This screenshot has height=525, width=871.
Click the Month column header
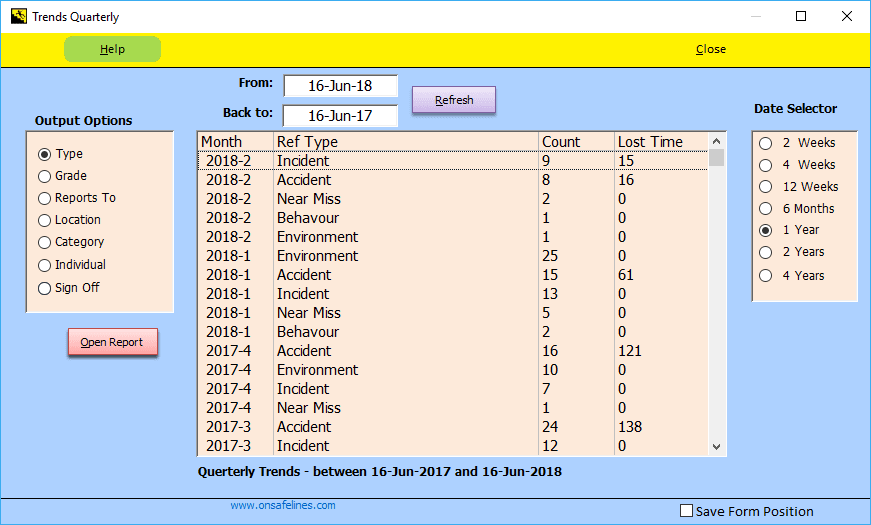tap(236, 142)
